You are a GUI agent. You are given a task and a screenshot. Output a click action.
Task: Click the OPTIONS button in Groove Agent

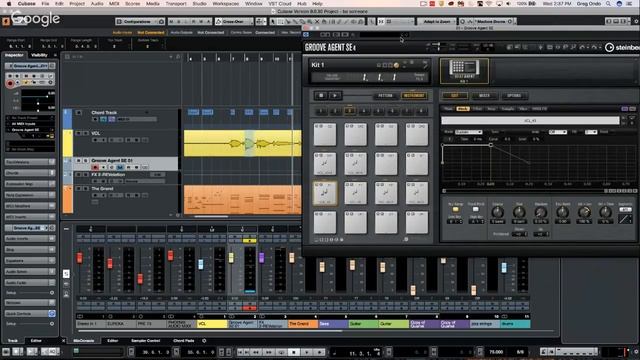[514, 96]
